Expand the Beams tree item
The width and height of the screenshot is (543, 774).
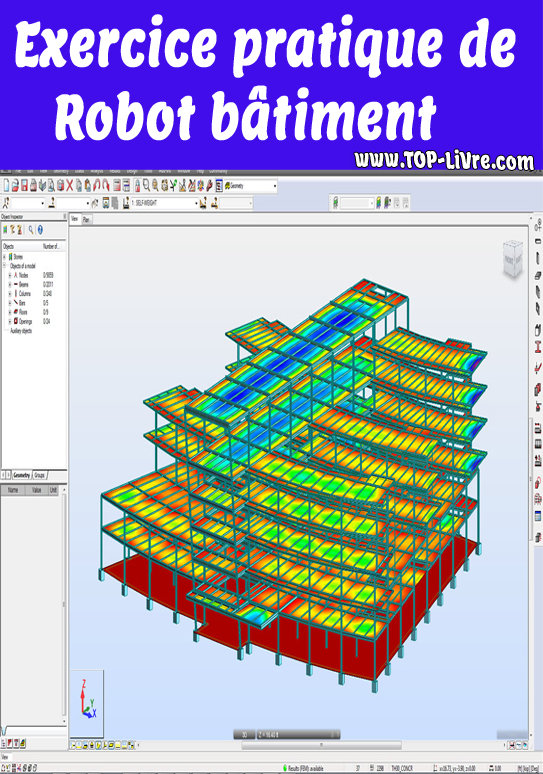[x=9, y=284]
